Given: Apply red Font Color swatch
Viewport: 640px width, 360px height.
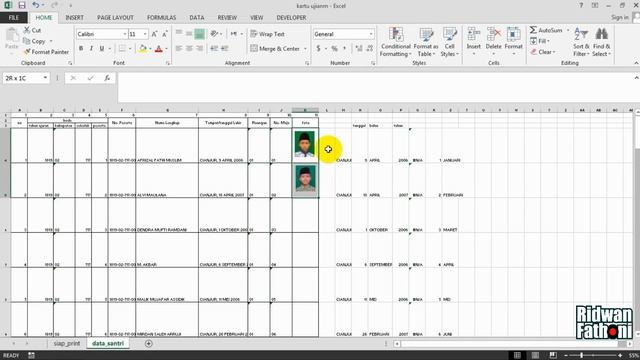Looking at the screenshot, I should [159, 49].
